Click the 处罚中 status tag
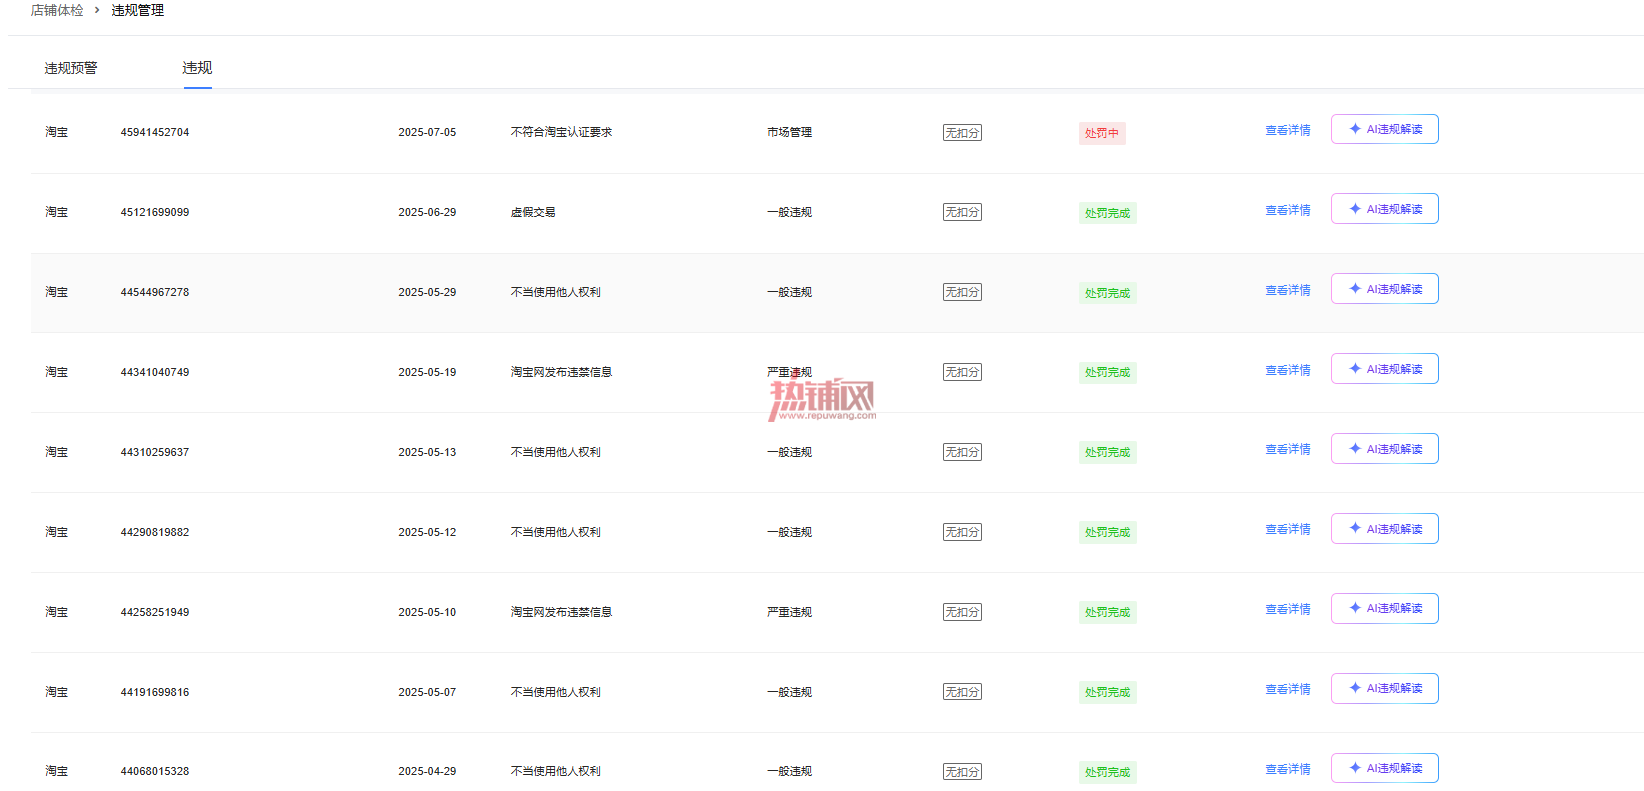The image size is (1644, 791). [1102, 133]
